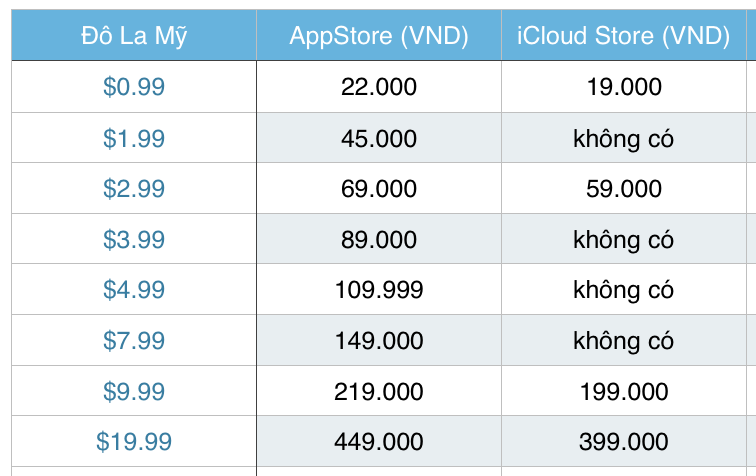Select 'không có' in the $7.99 row
The image size is (756, 476).
click(623, 341)
